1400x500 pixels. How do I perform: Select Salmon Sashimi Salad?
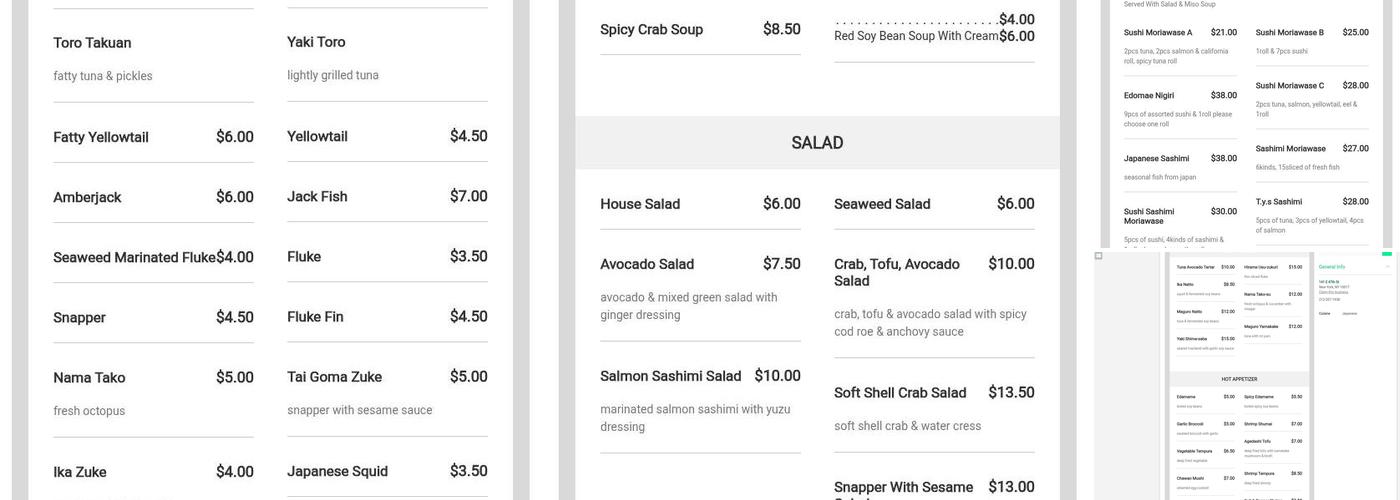point(670,376)
